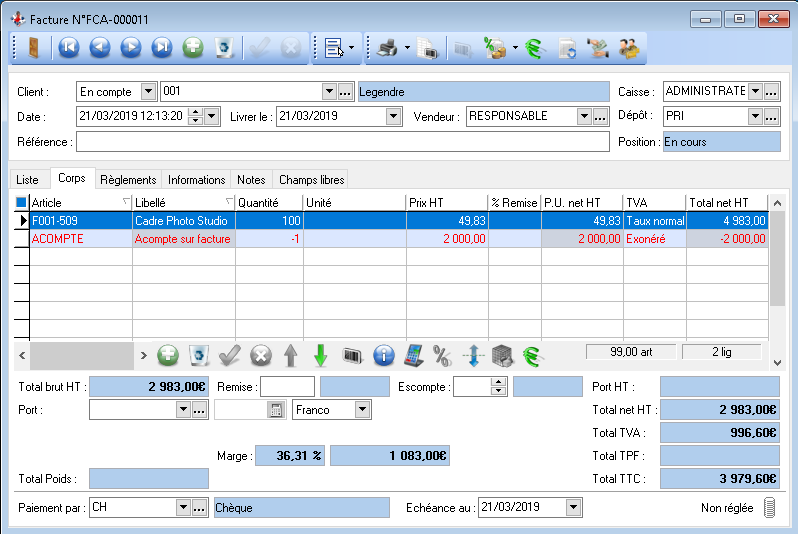Click the percent discount icon below grid
This screenshot has height=534, width=798.
pyautogui.click(x=442, y=354)
